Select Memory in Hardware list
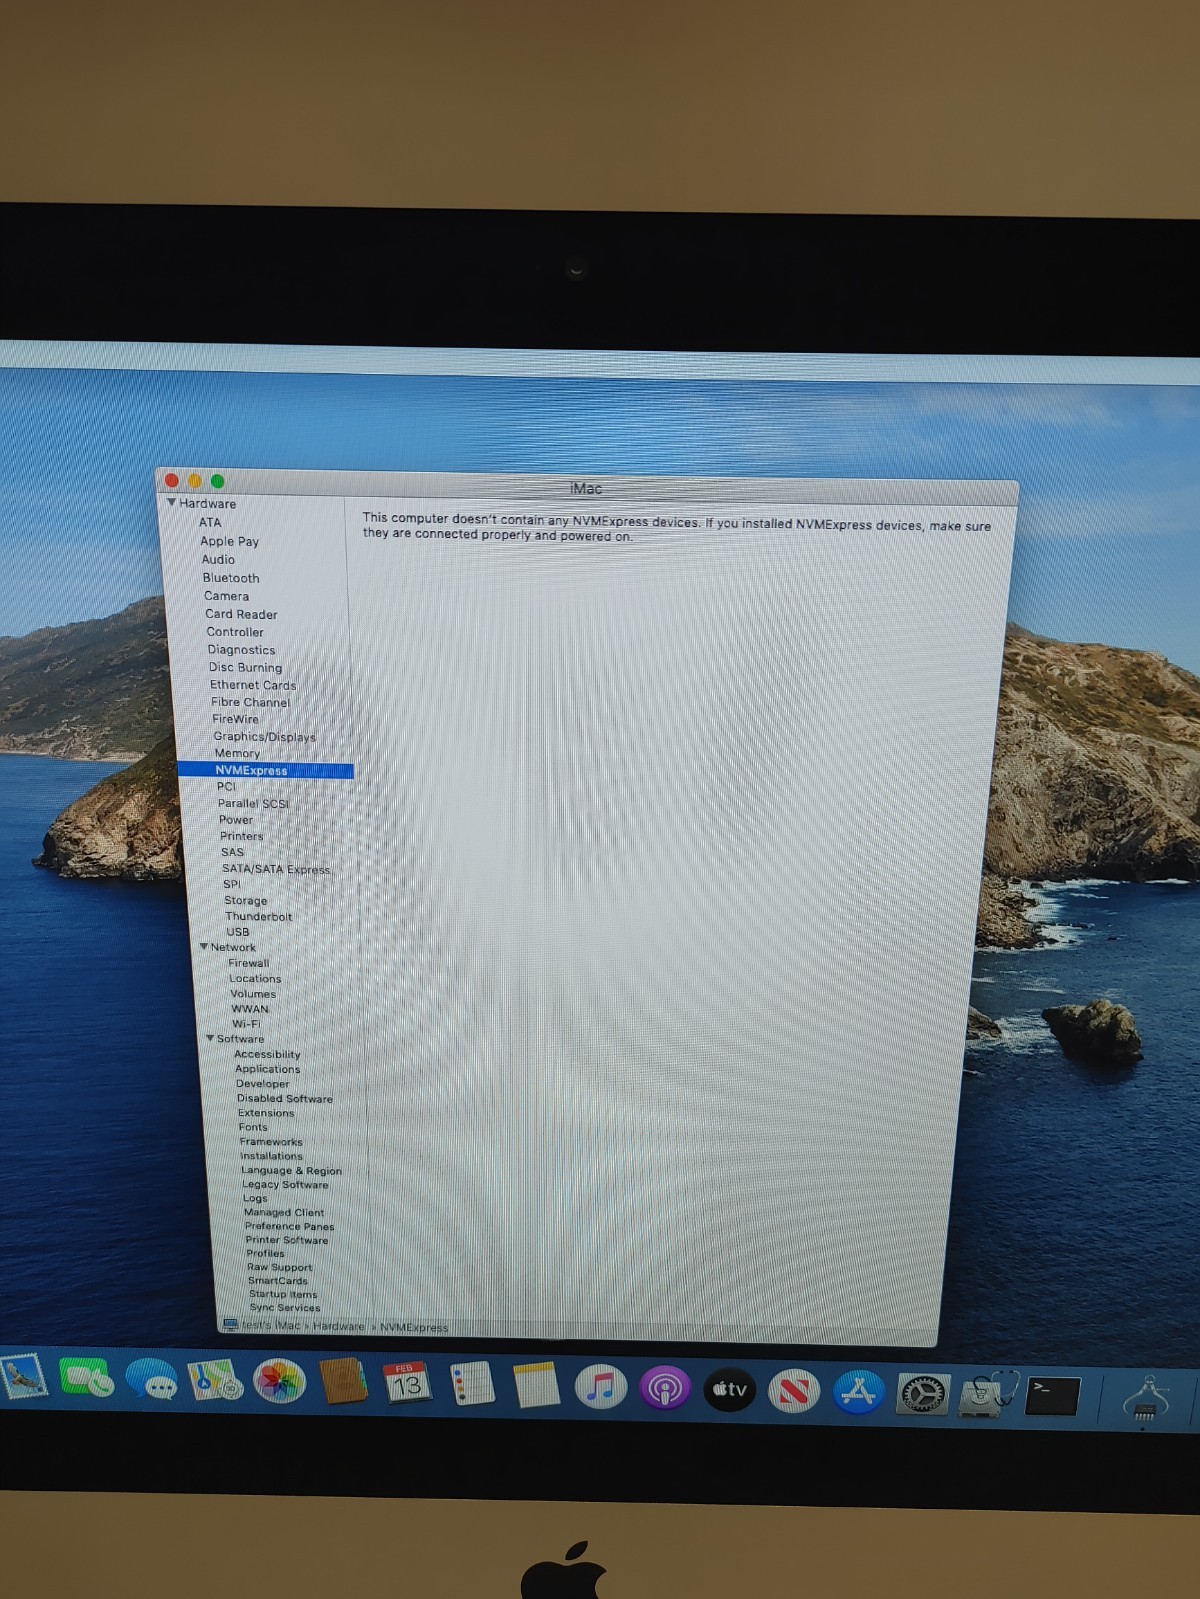Viewport: 1200px width, 1599px height. pyautogui.click(x=237, y=753)
